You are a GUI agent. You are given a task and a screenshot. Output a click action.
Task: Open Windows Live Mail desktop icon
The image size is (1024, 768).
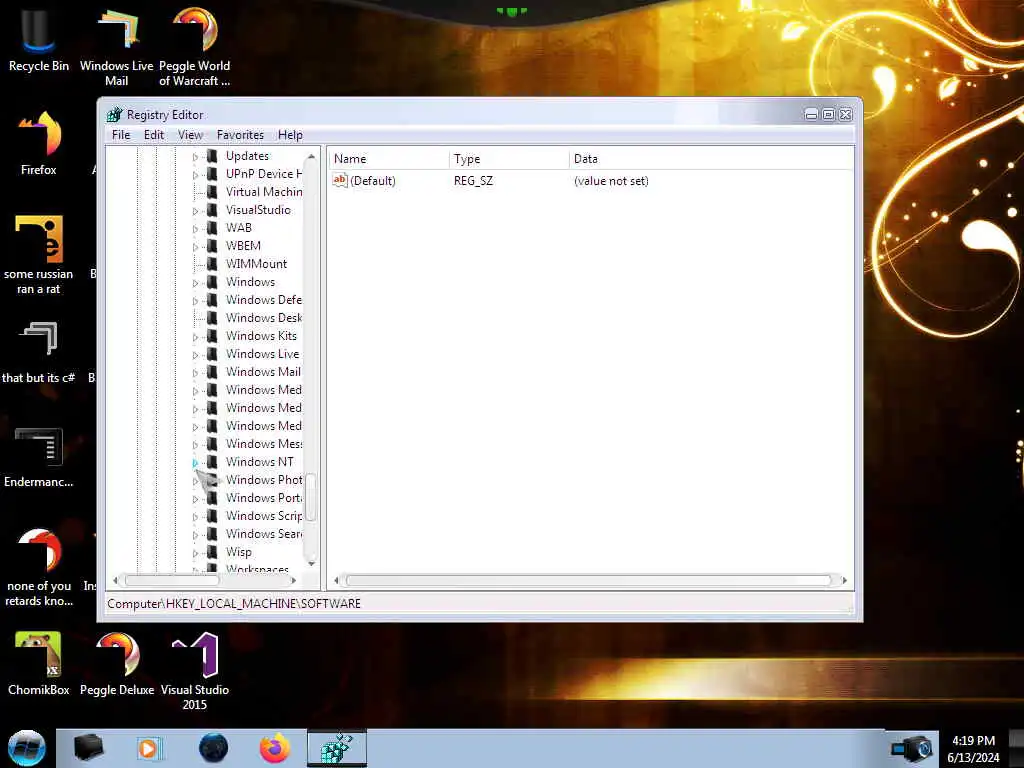click(116, 47)
